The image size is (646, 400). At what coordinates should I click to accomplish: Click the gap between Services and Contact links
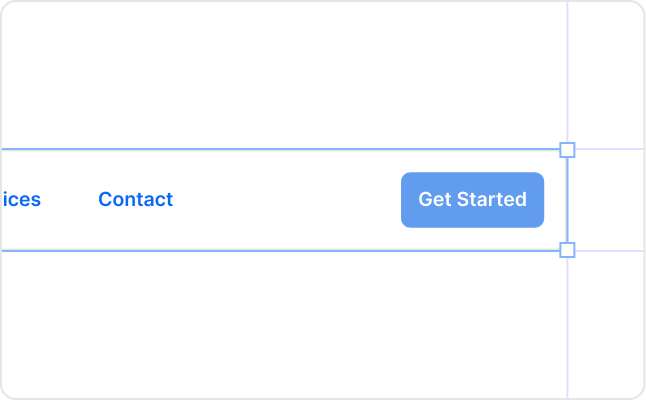(69, 200)
